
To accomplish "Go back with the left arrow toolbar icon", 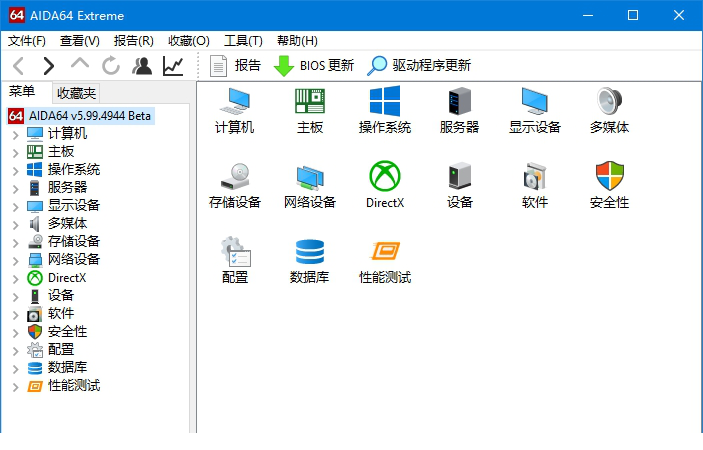I will click(x=18, y=66).
